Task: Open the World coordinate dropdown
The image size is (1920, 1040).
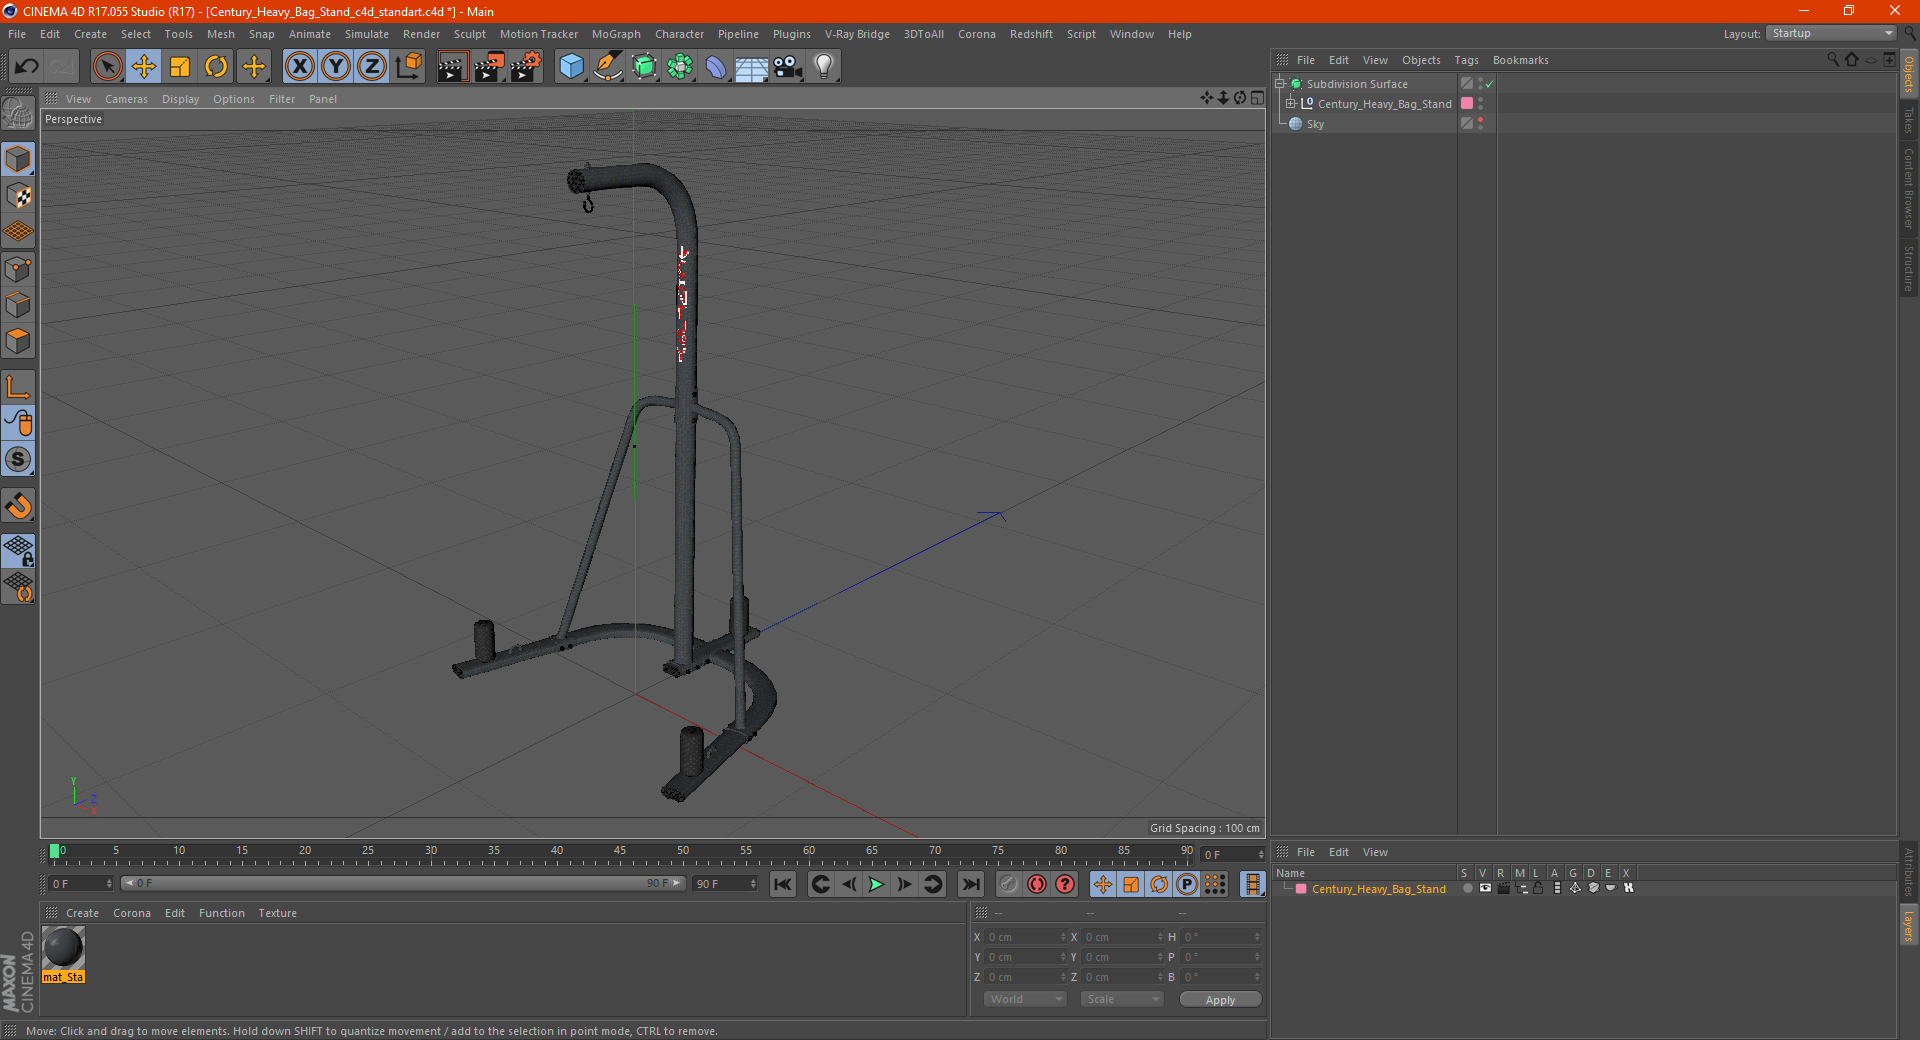Action: (x=1025, y=999)
